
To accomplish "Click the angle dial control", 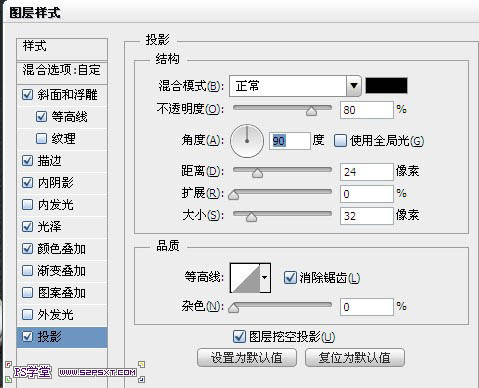I will (247, 141).
